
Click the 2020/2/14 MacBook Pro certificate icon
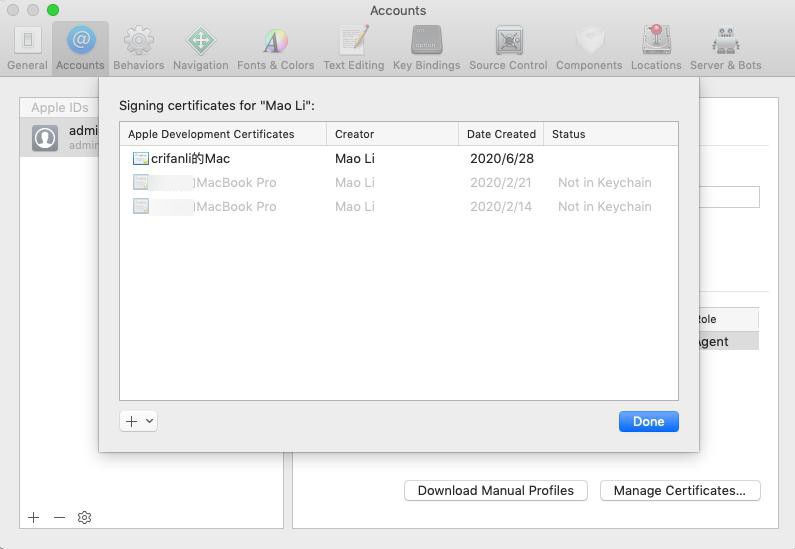pos(140,206)
